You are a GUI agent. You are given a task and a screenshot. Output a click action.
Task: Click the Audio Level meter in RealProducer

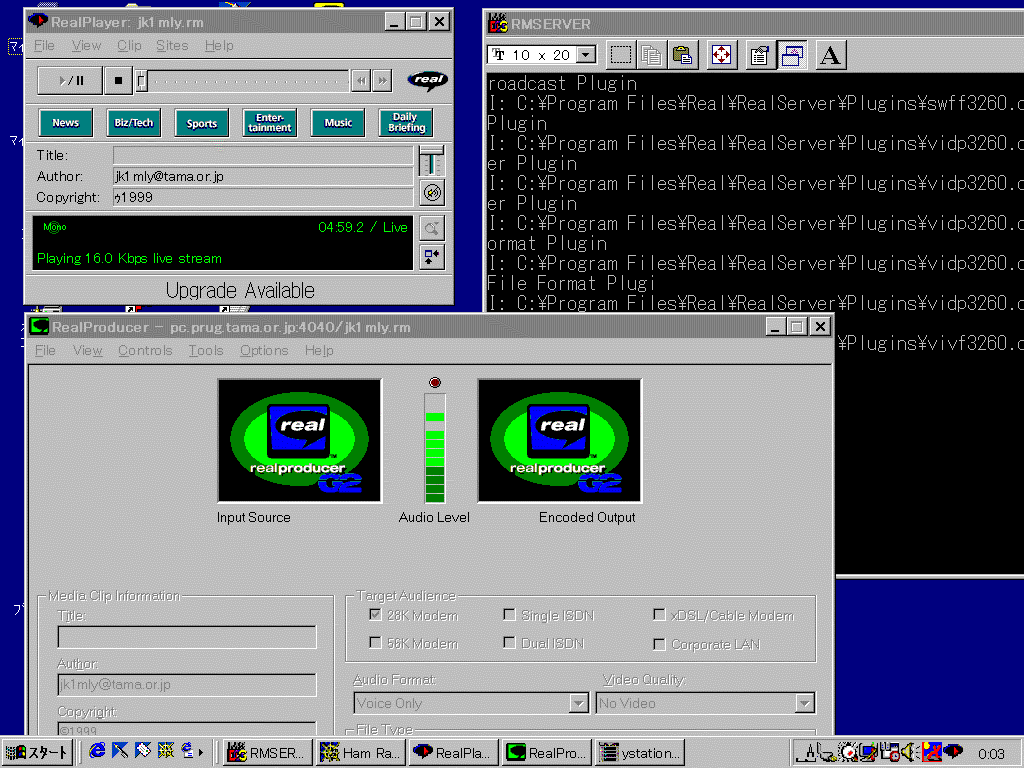435,448
